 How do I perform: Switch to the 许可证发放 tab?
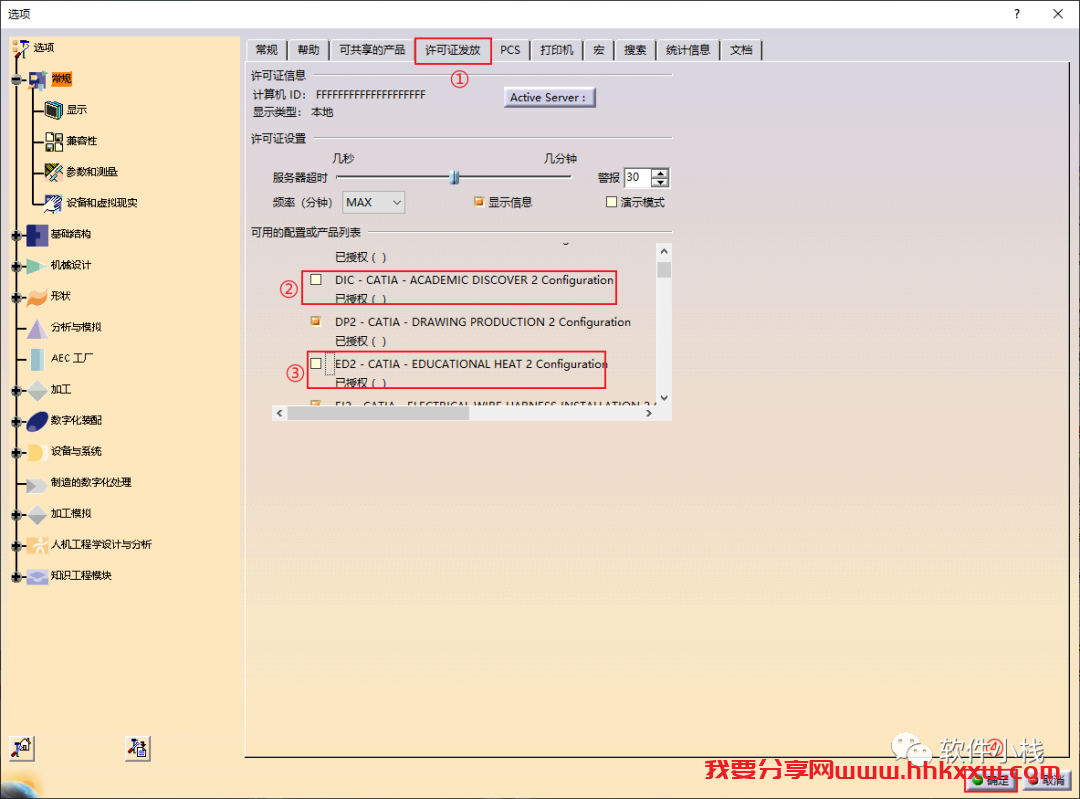(x=453, y=50)
